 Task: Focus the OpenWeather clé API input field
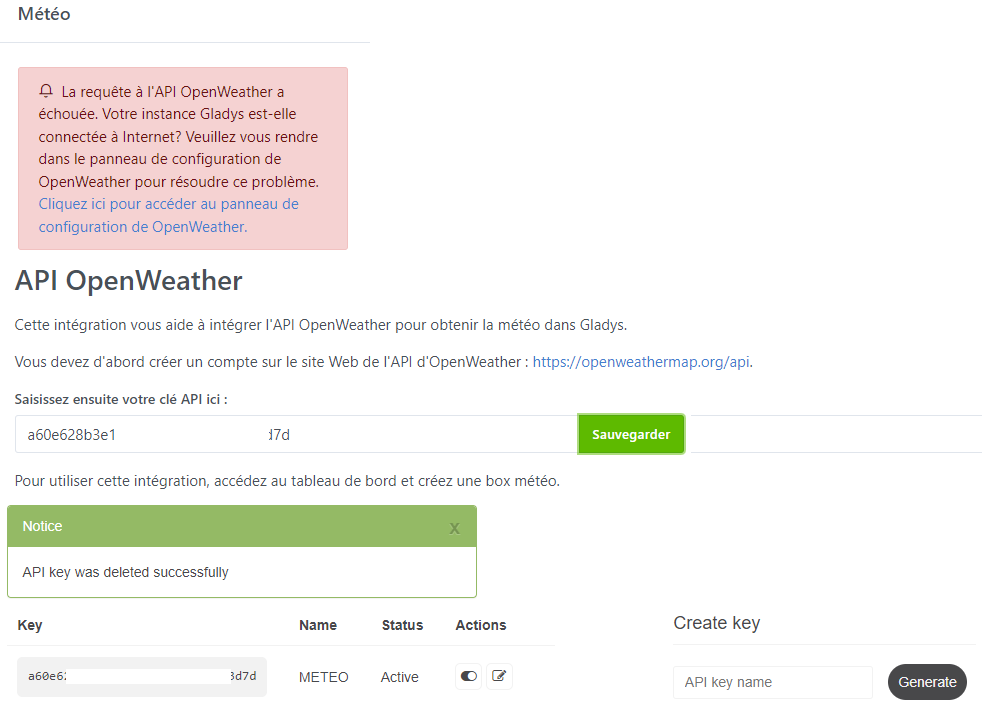[296, 435]
